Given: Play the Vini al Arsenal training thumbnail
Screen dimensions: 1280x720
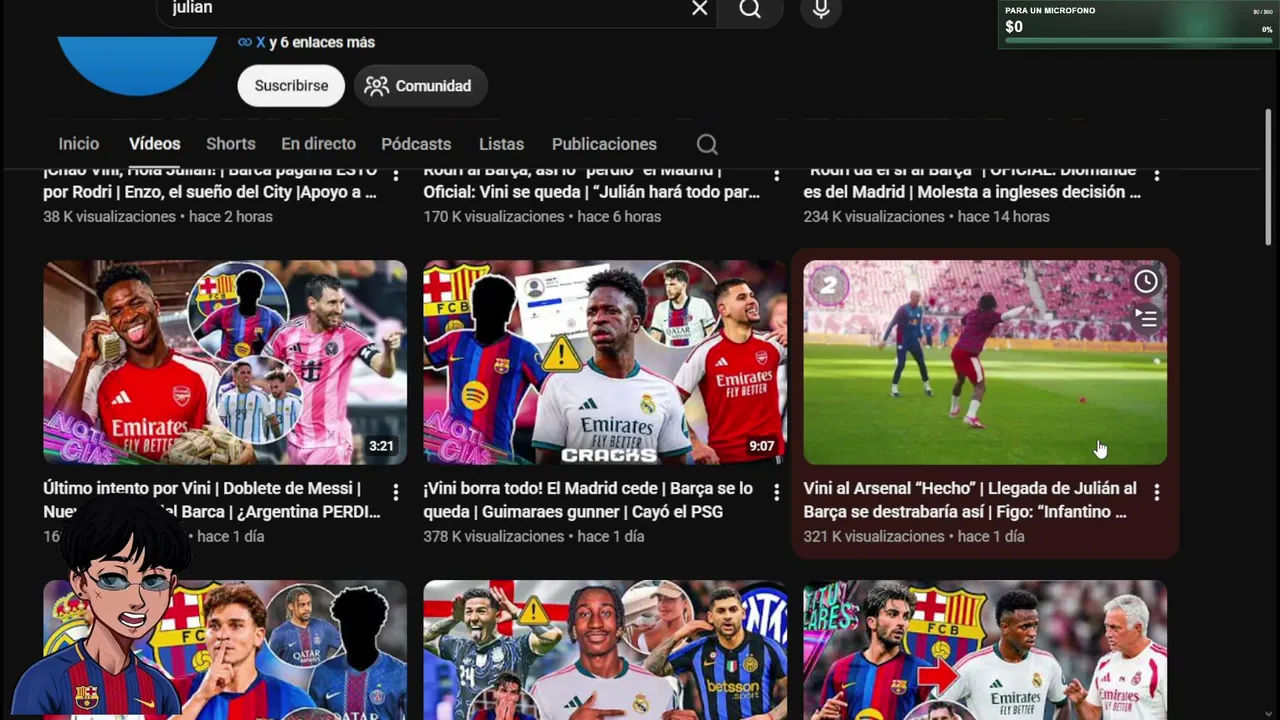Looking at the screenshot, I should coord(985,362).
